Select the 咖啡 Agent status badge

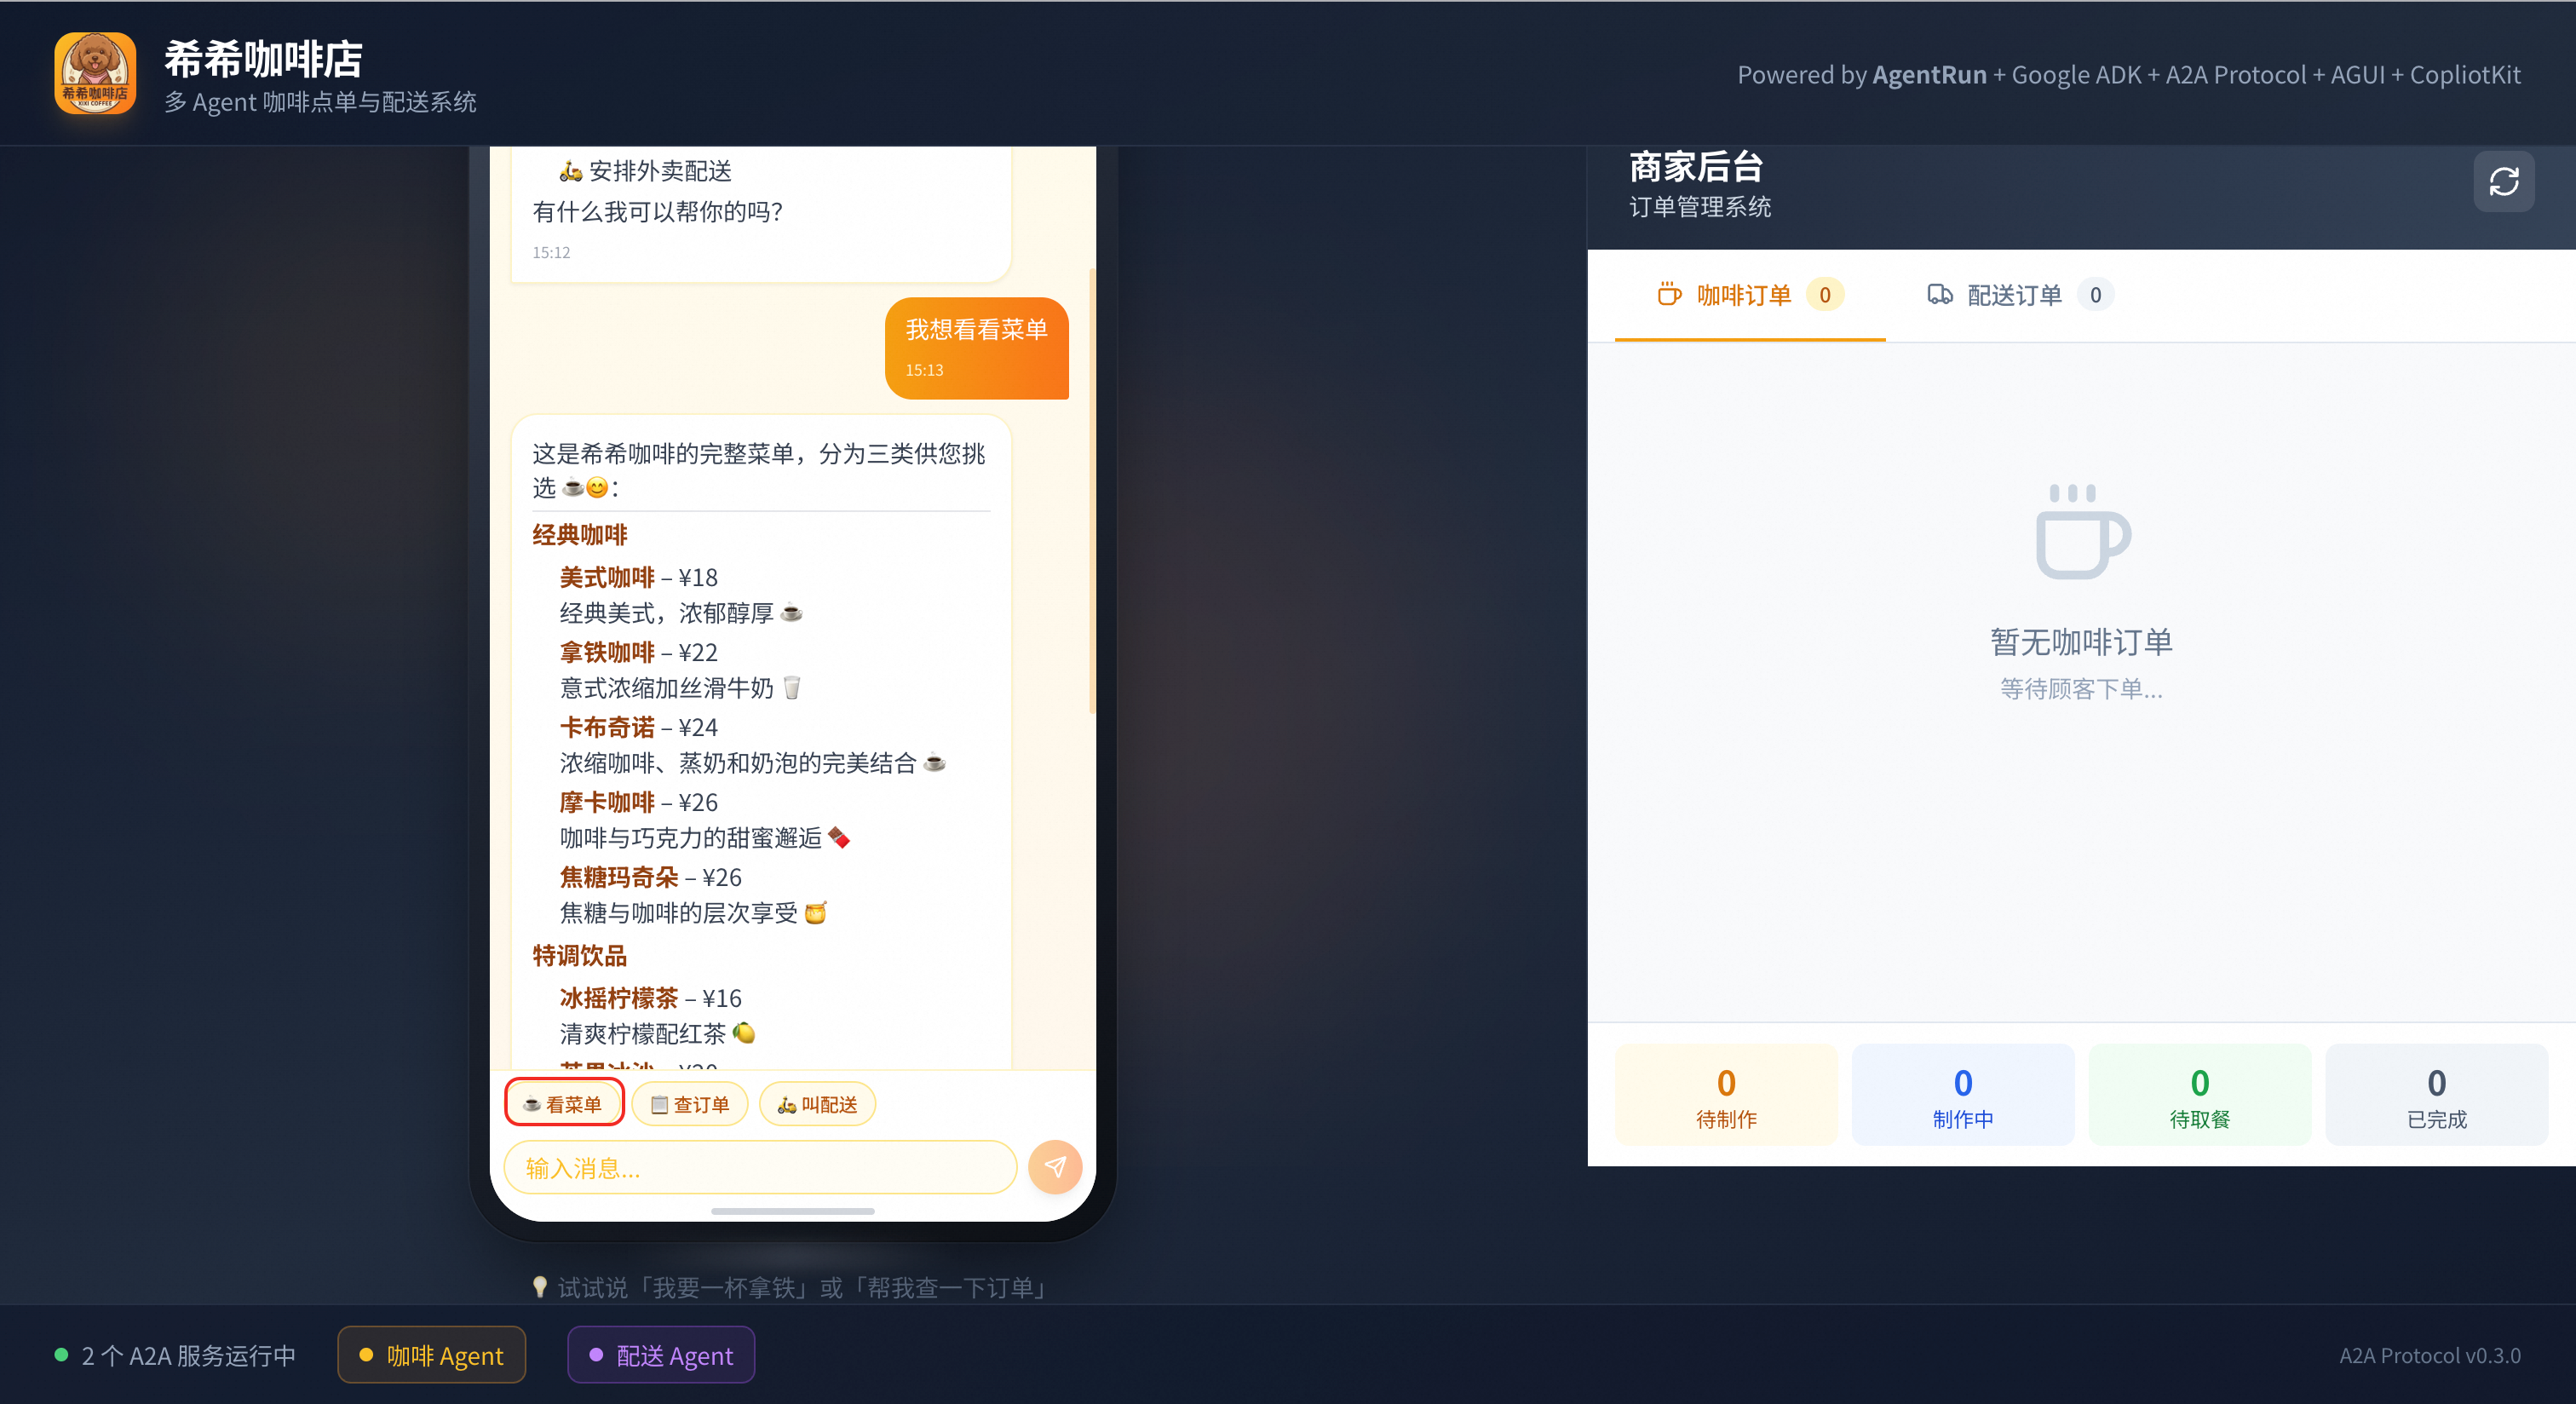tap(431, 1355)
